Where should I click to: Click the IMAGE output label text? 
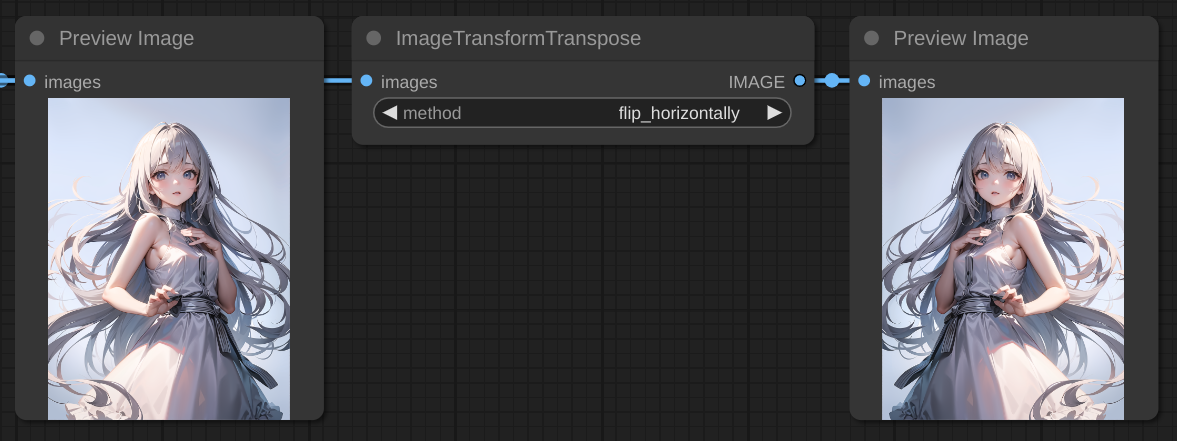click(x=756, y=82)
